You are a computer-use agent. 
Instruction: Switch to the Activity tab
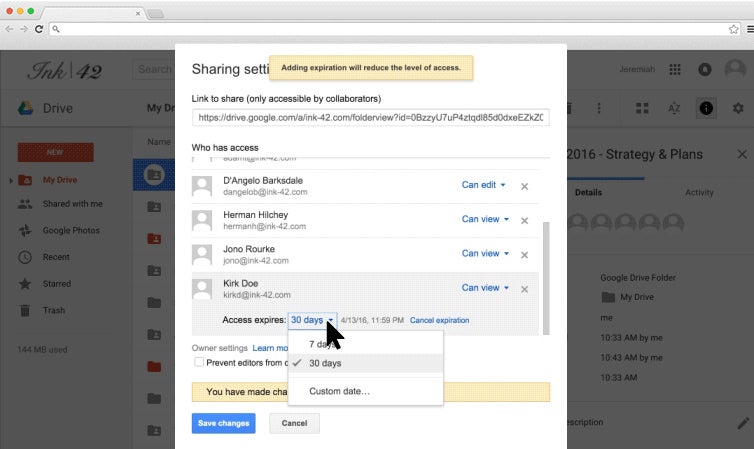coord(699,192)
